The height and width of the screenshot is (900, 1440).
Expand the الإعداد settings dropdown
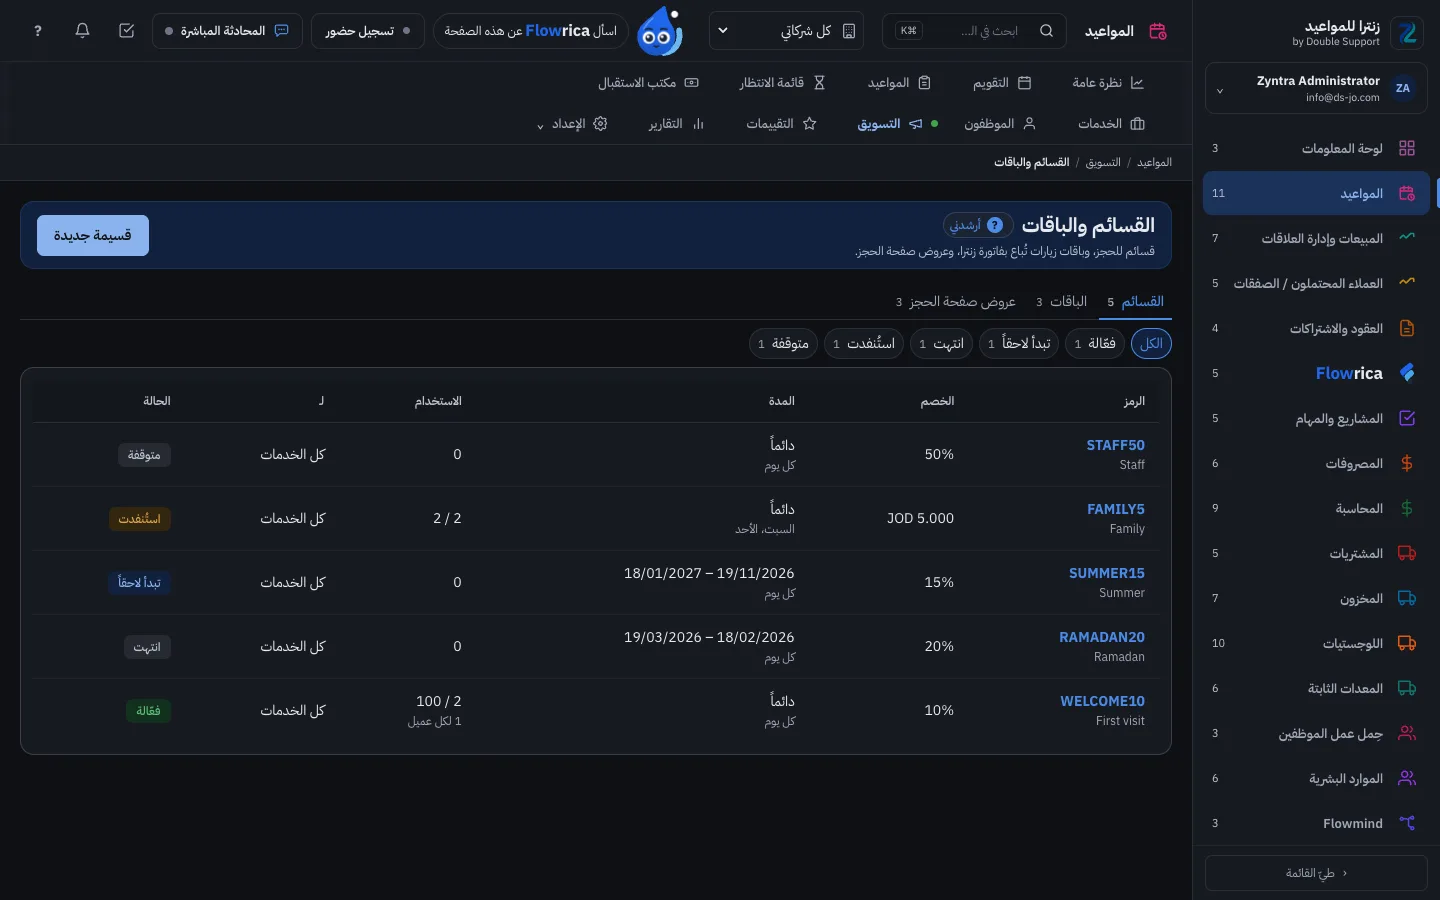(x=573, y=124)
